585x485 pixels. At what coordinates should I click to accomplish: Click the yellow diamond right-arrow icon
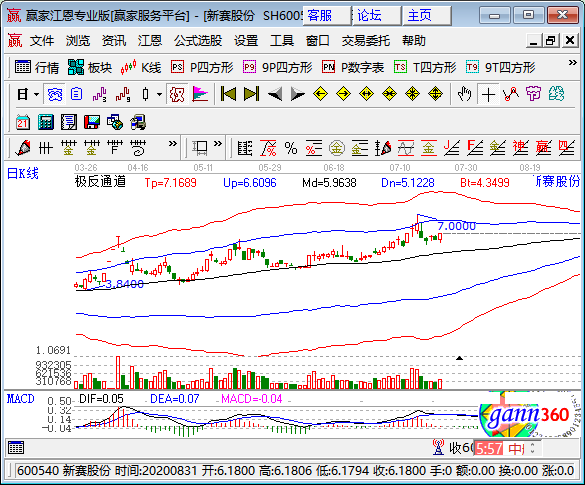coord(343,94)
